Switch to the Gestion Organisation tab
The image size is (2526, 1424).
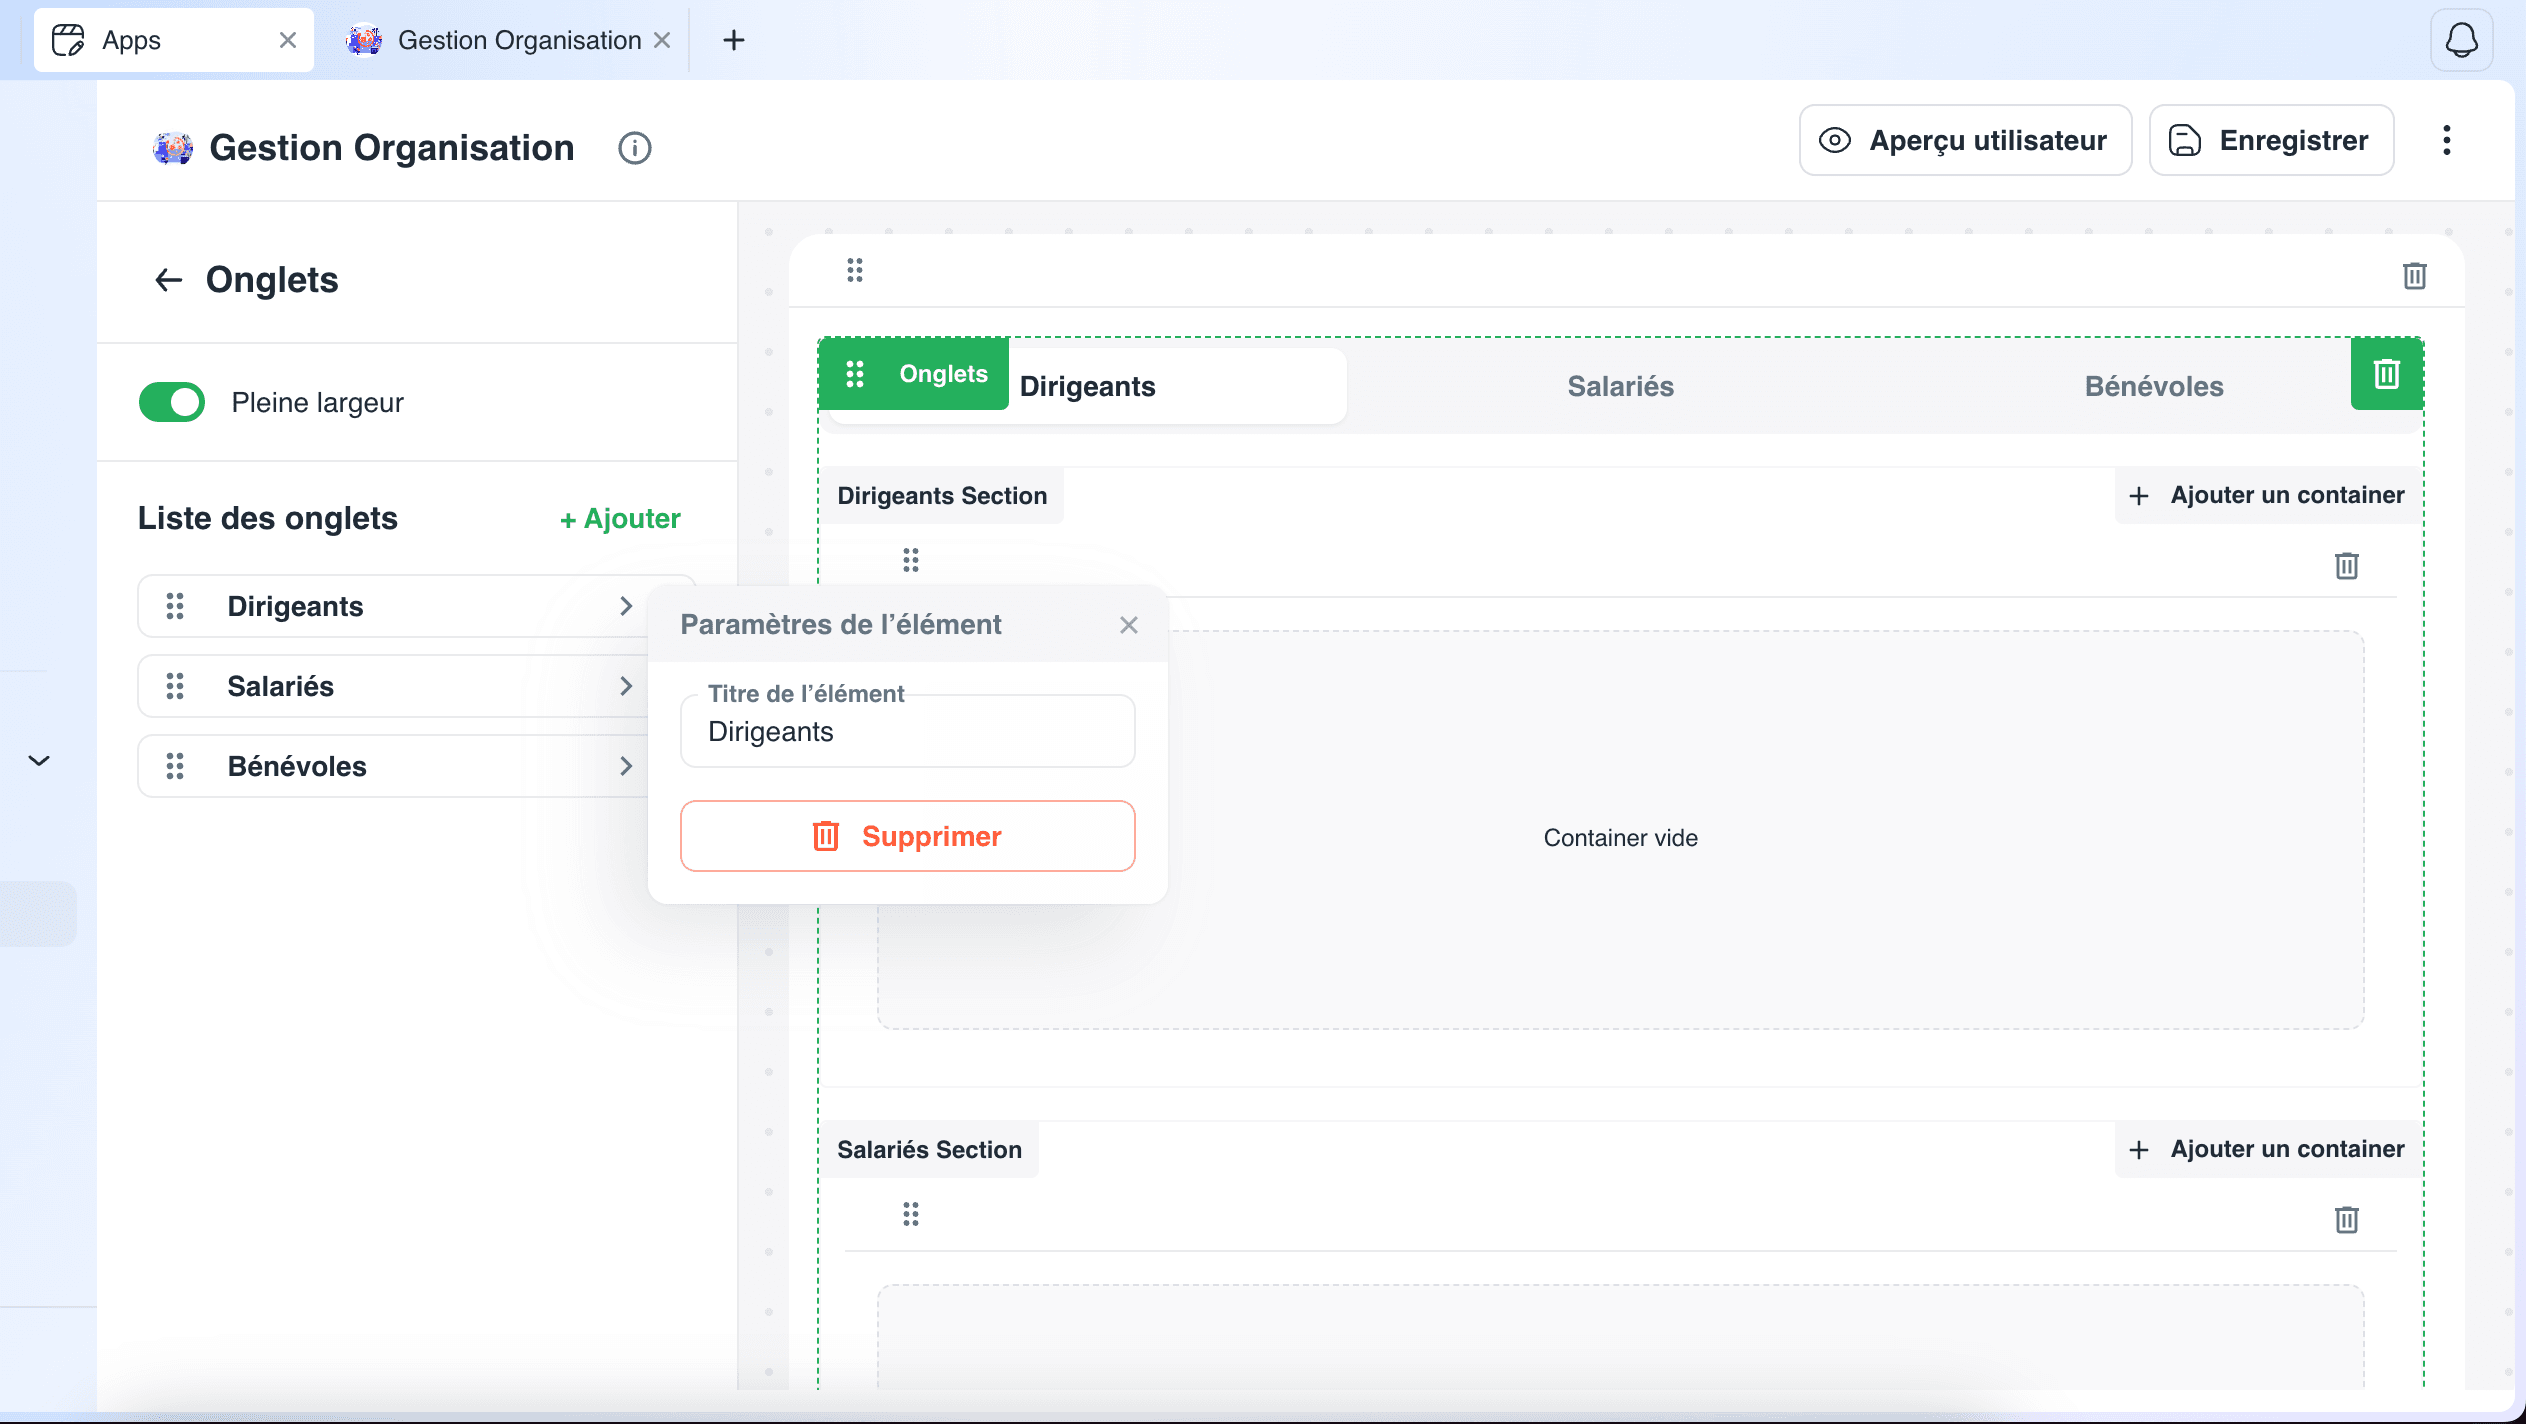click(x=508, y=40)
